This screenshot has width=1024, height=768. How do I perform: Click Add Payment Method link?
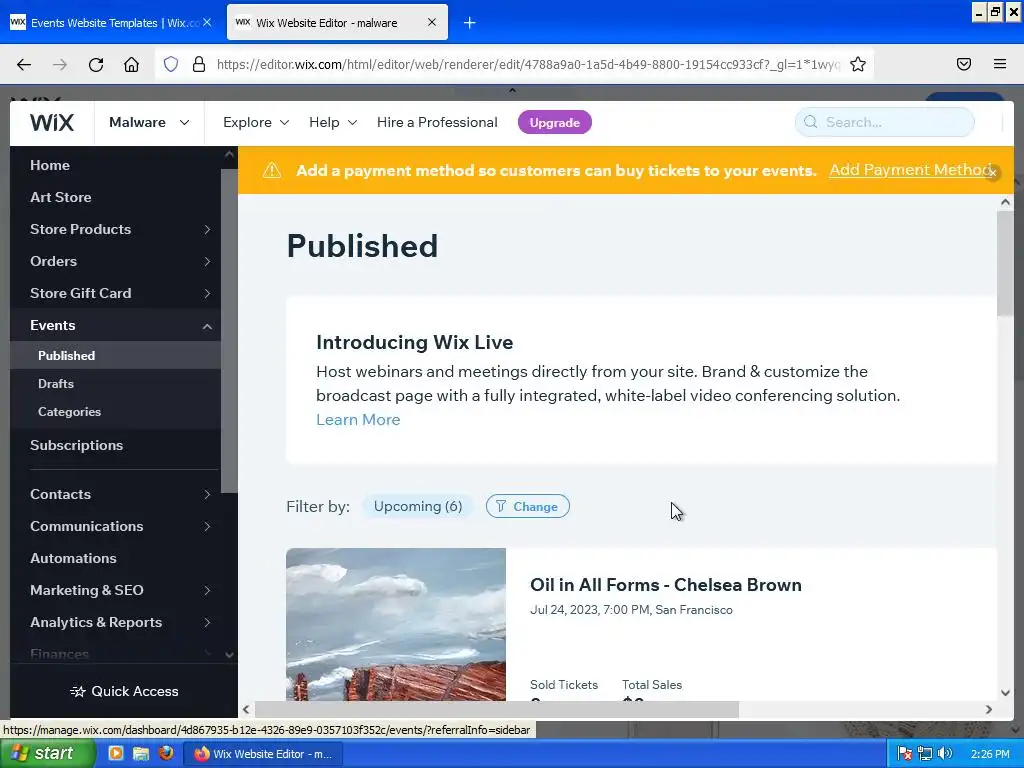[x=908, y=170]
